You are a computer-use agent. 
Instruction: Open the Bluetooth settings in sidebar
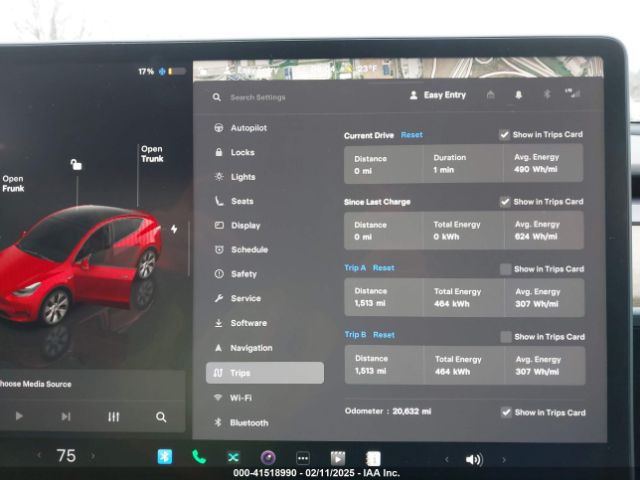click(x=241, y=422)
